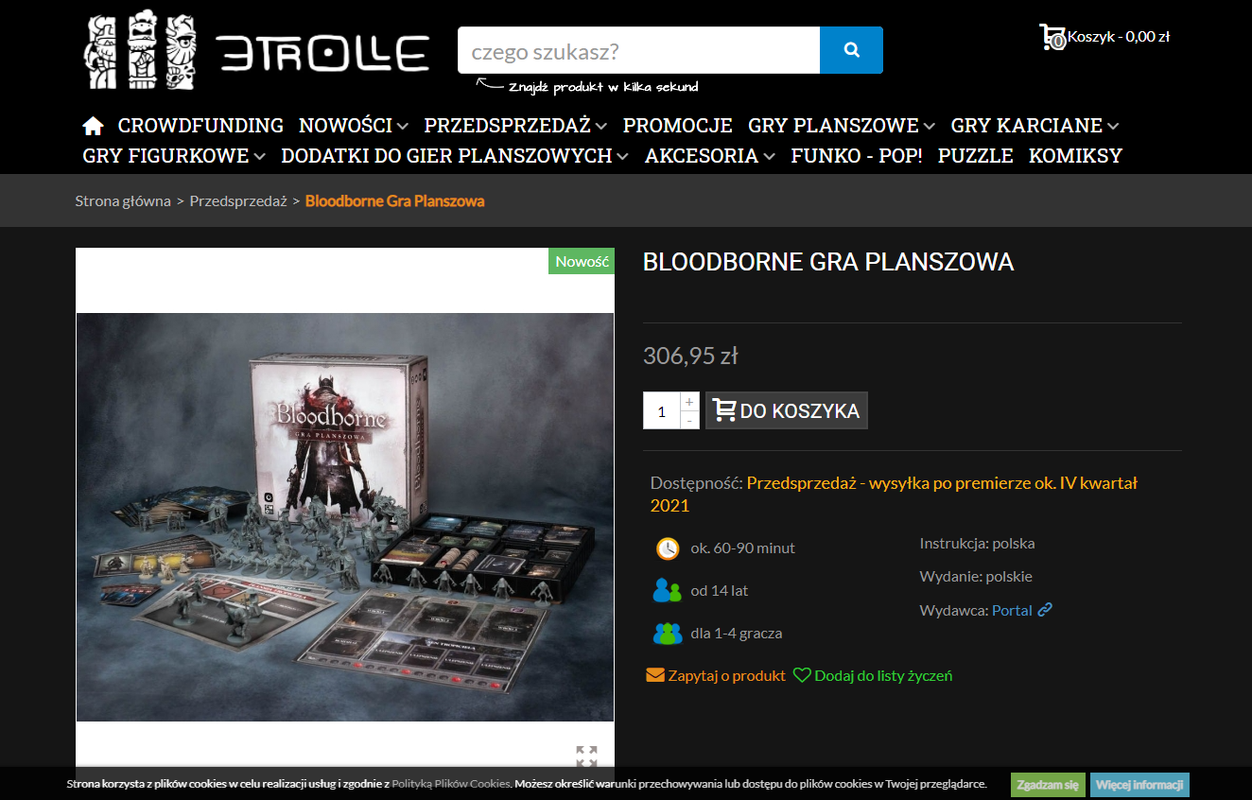Expand the Nowości menu
Image resolution: width=1252 pixels, height=800 pixels.
tap(354, 125)
